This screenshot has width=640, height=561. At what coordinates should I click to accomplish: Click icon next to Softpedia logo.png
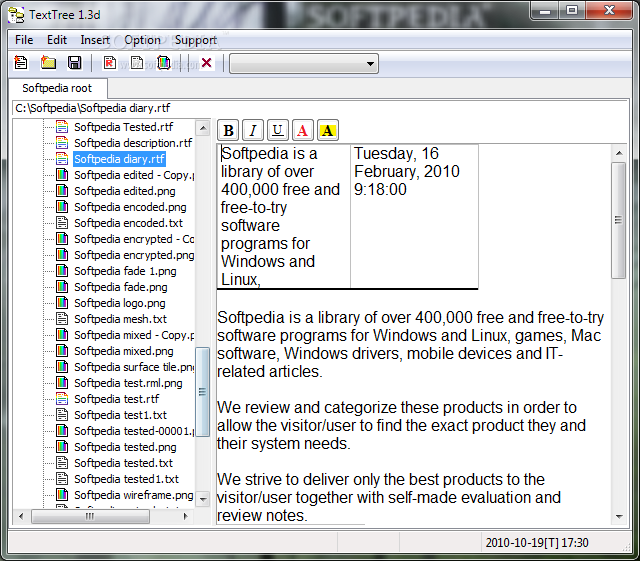coord(62,303)
